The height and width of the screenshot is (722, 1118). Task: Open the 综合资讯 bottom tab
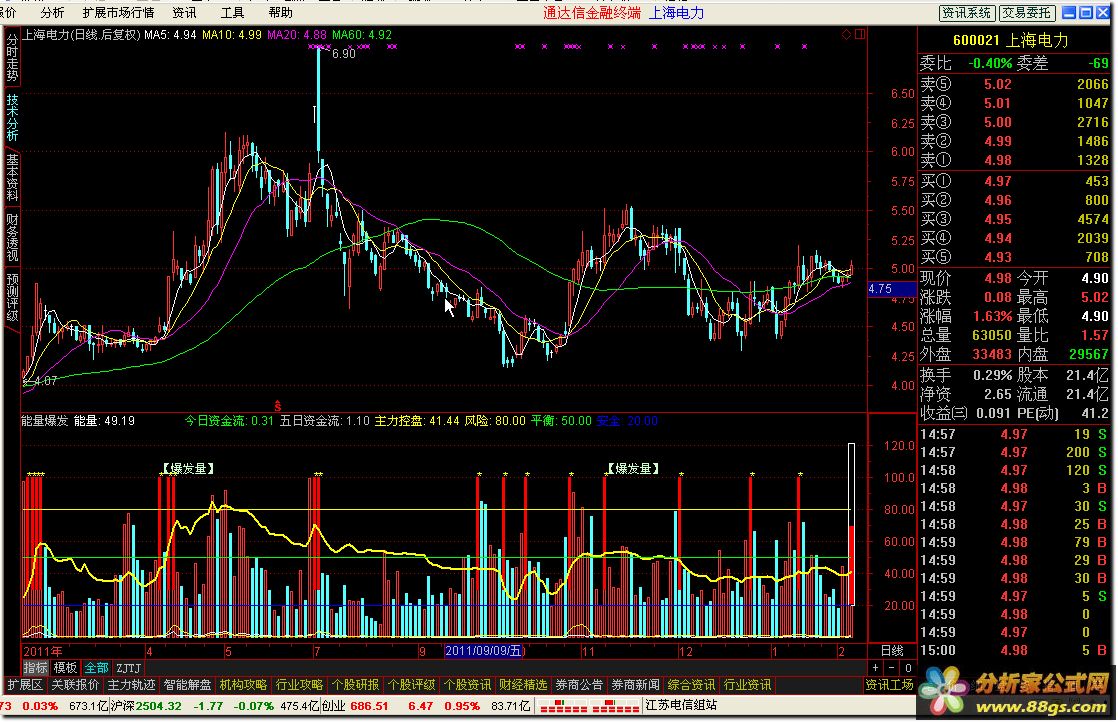691,685
